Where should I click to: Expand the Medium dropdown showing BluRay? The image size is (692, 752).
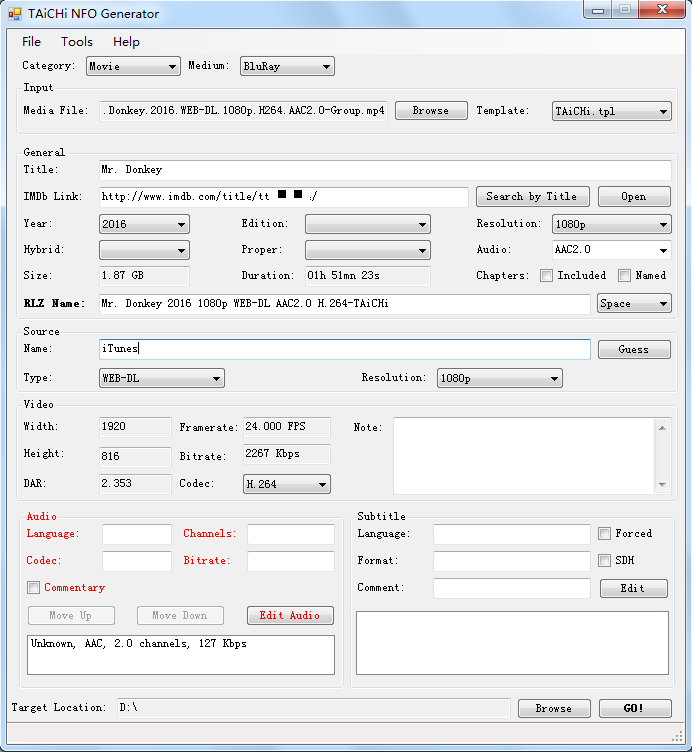pyautogui.click(x=287, y=66)
